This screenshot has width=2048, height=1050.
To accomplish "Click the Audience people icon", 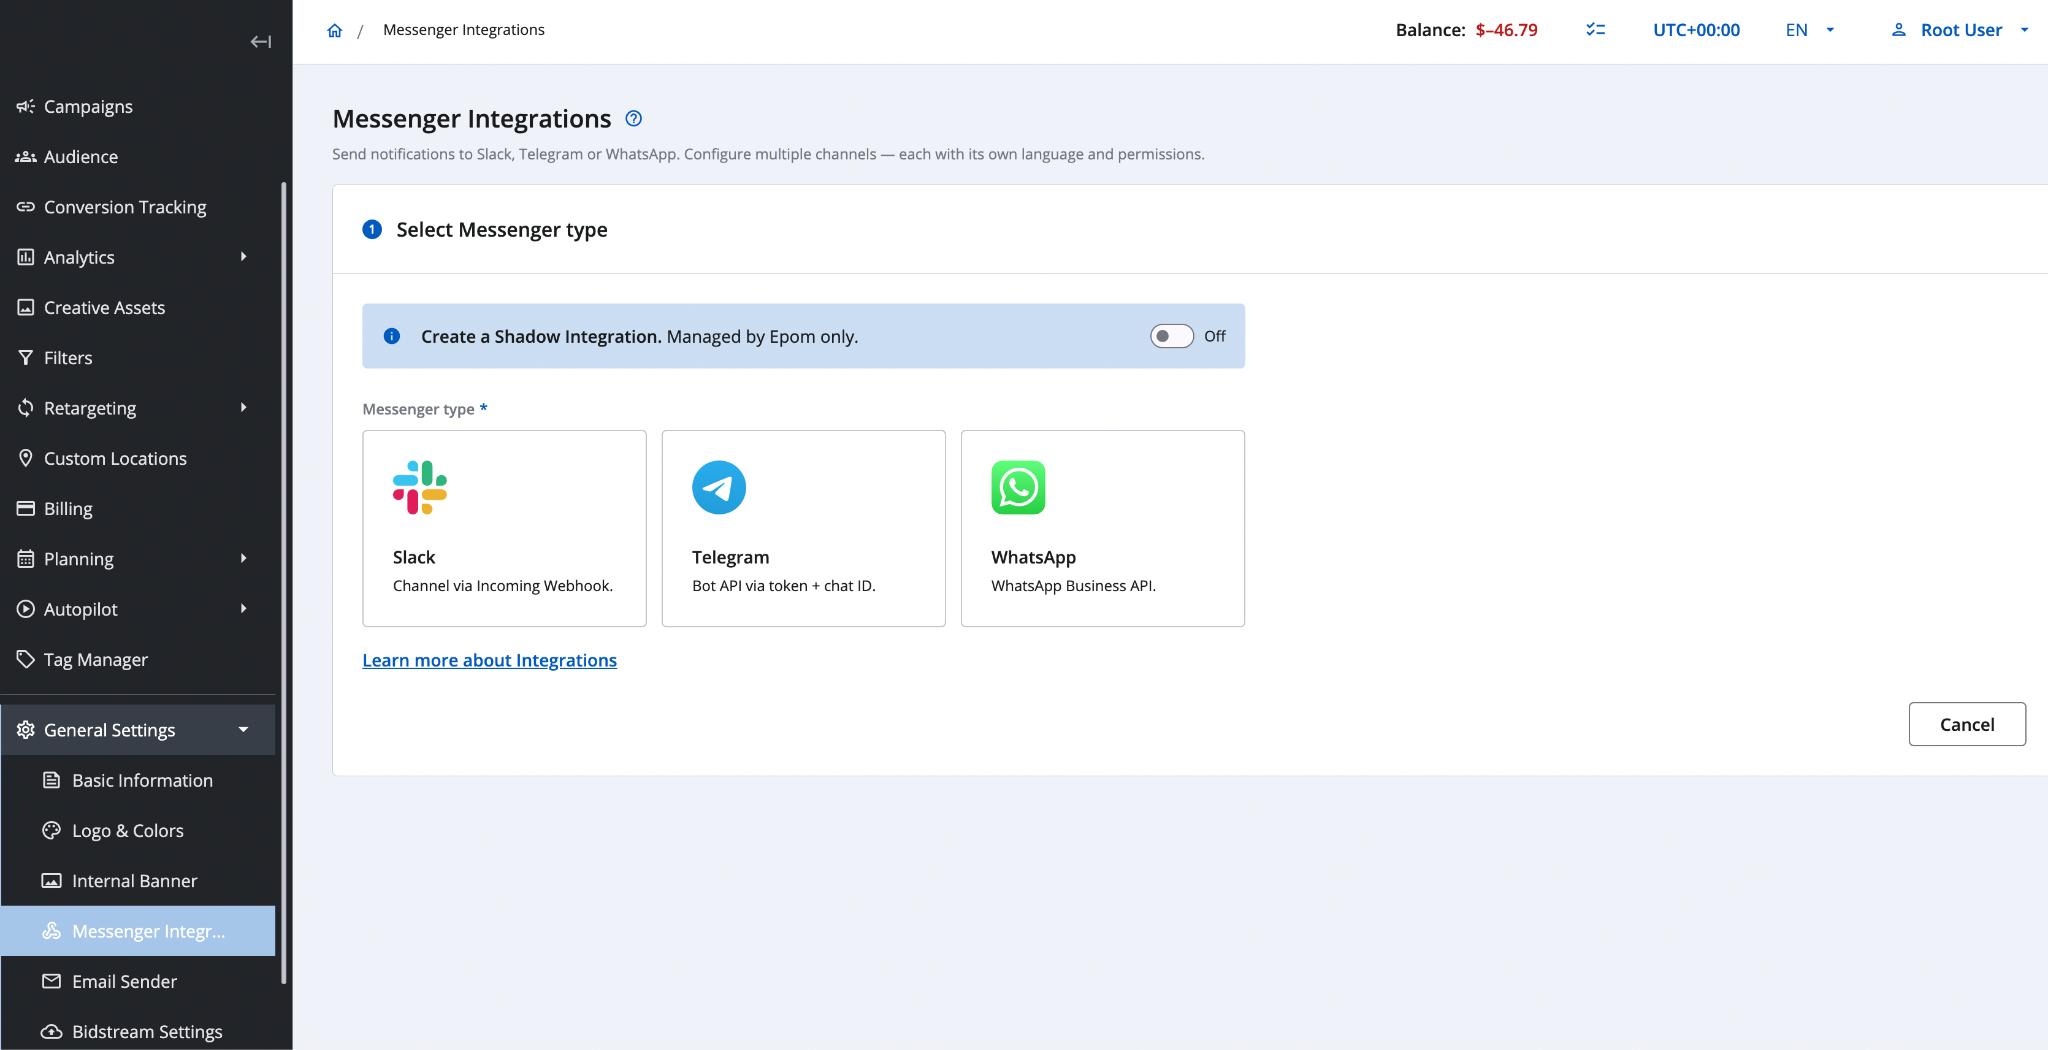I will click(x=26, y=156).
